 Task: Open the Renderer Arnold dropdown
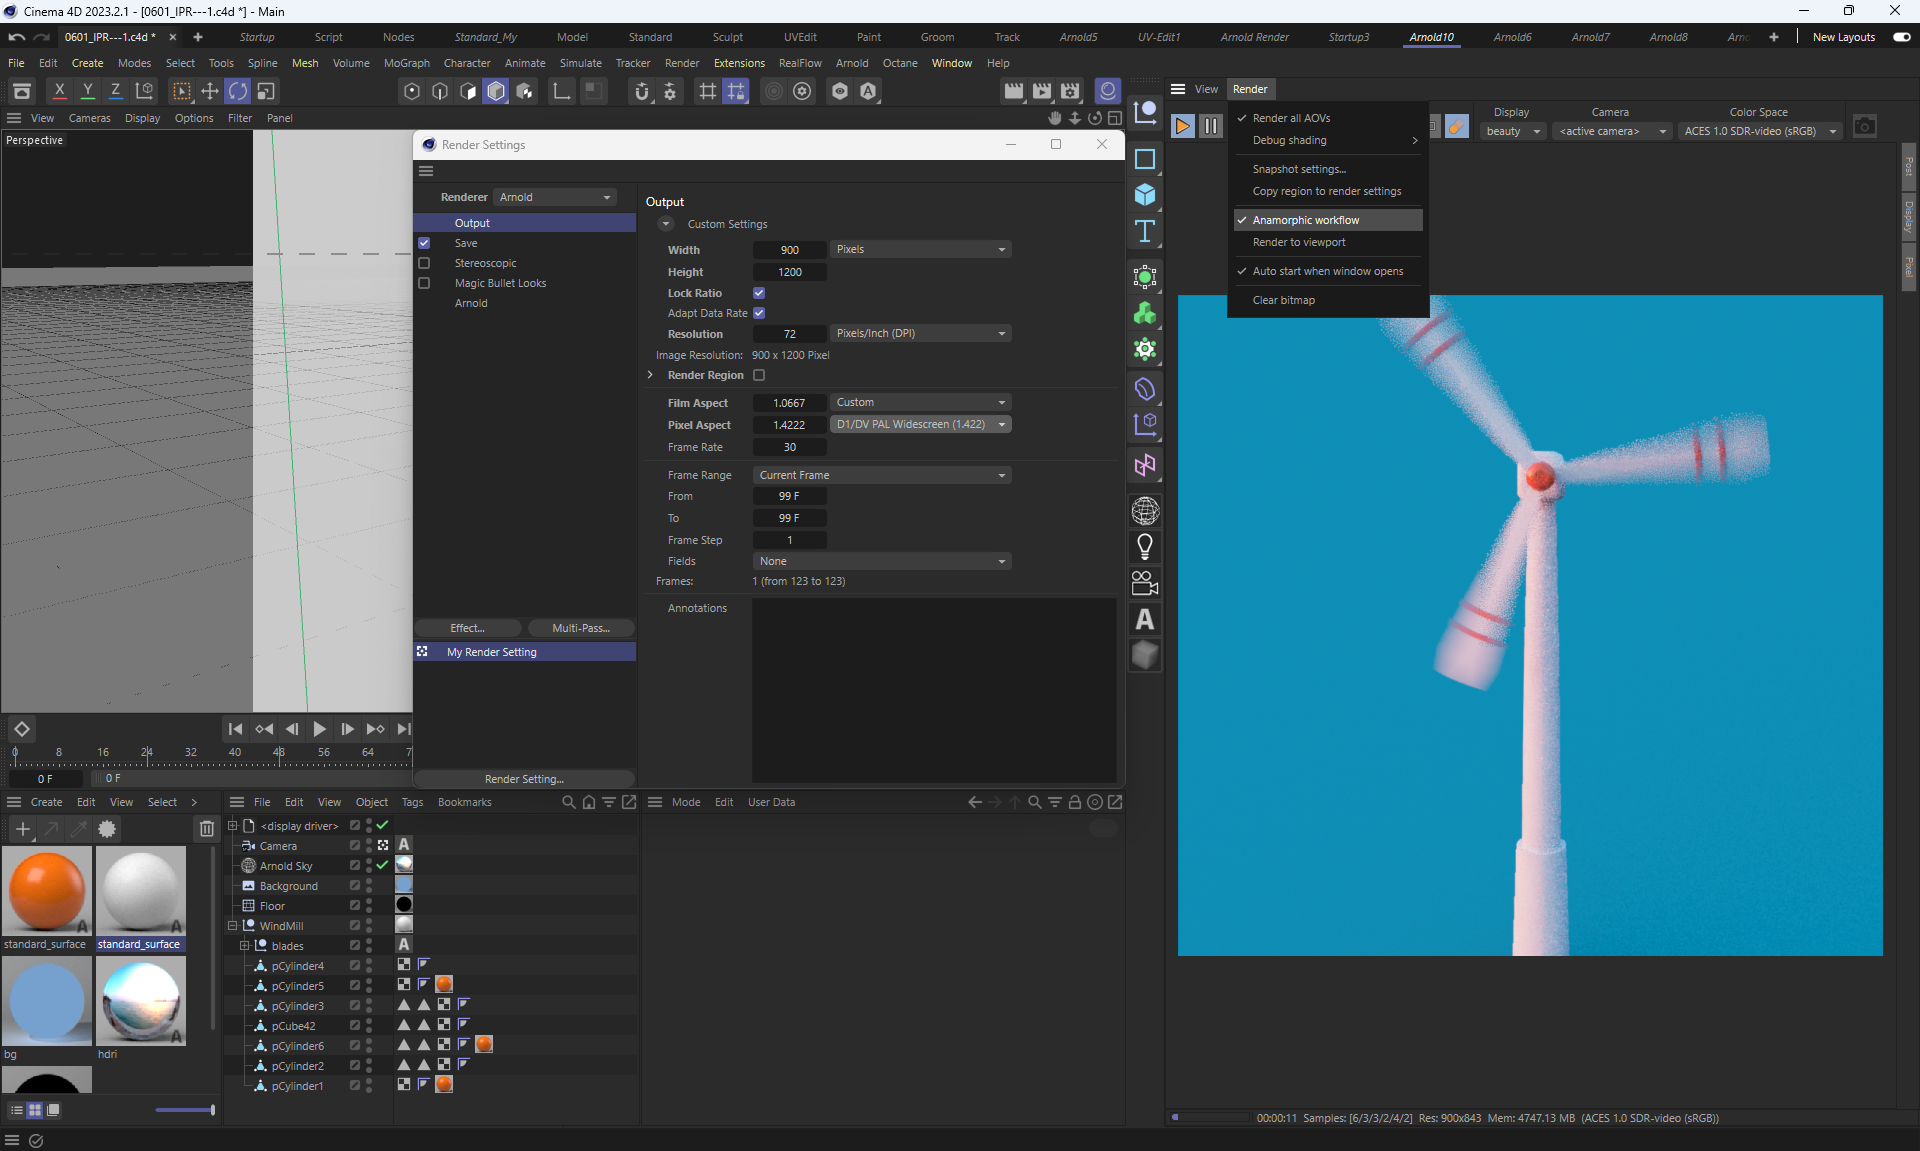tap(555, 197)
